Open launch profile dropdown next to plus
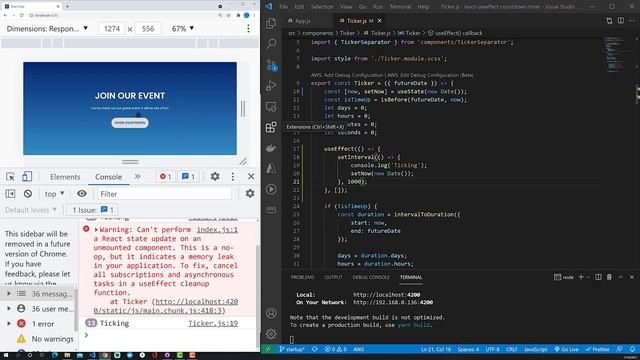This screenshot has width=640, height=360. tap(588, 277)
